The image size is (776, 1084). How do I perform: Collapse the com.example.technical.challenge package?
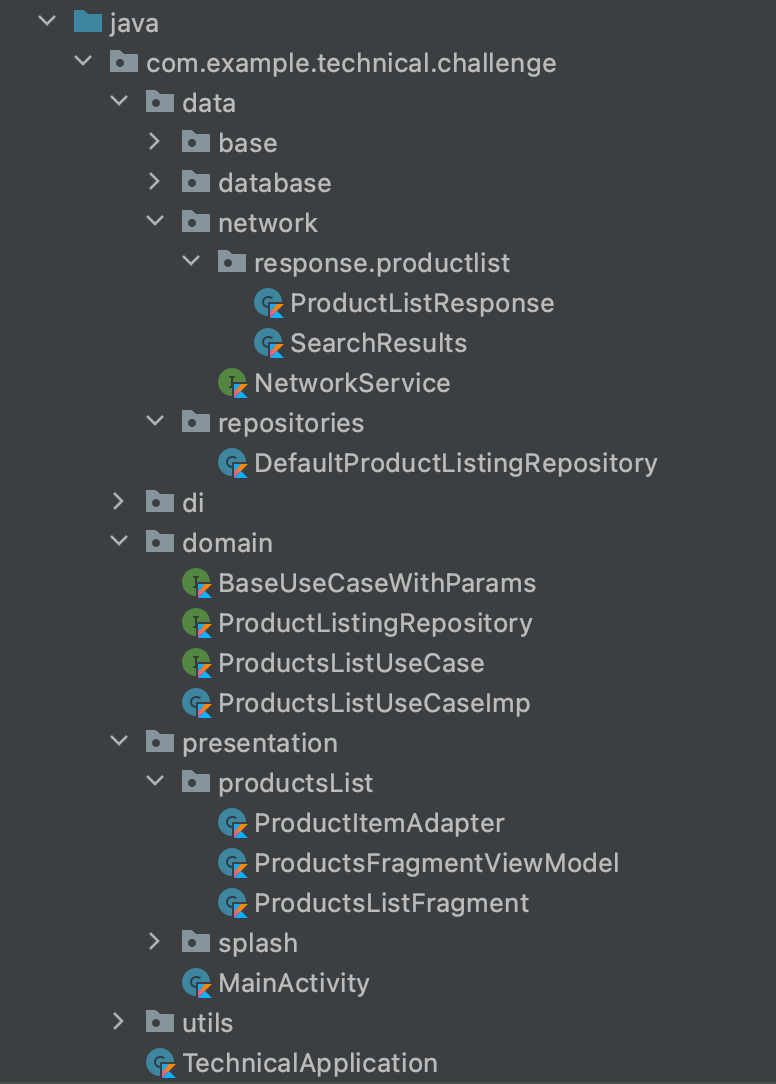(83, 61)
